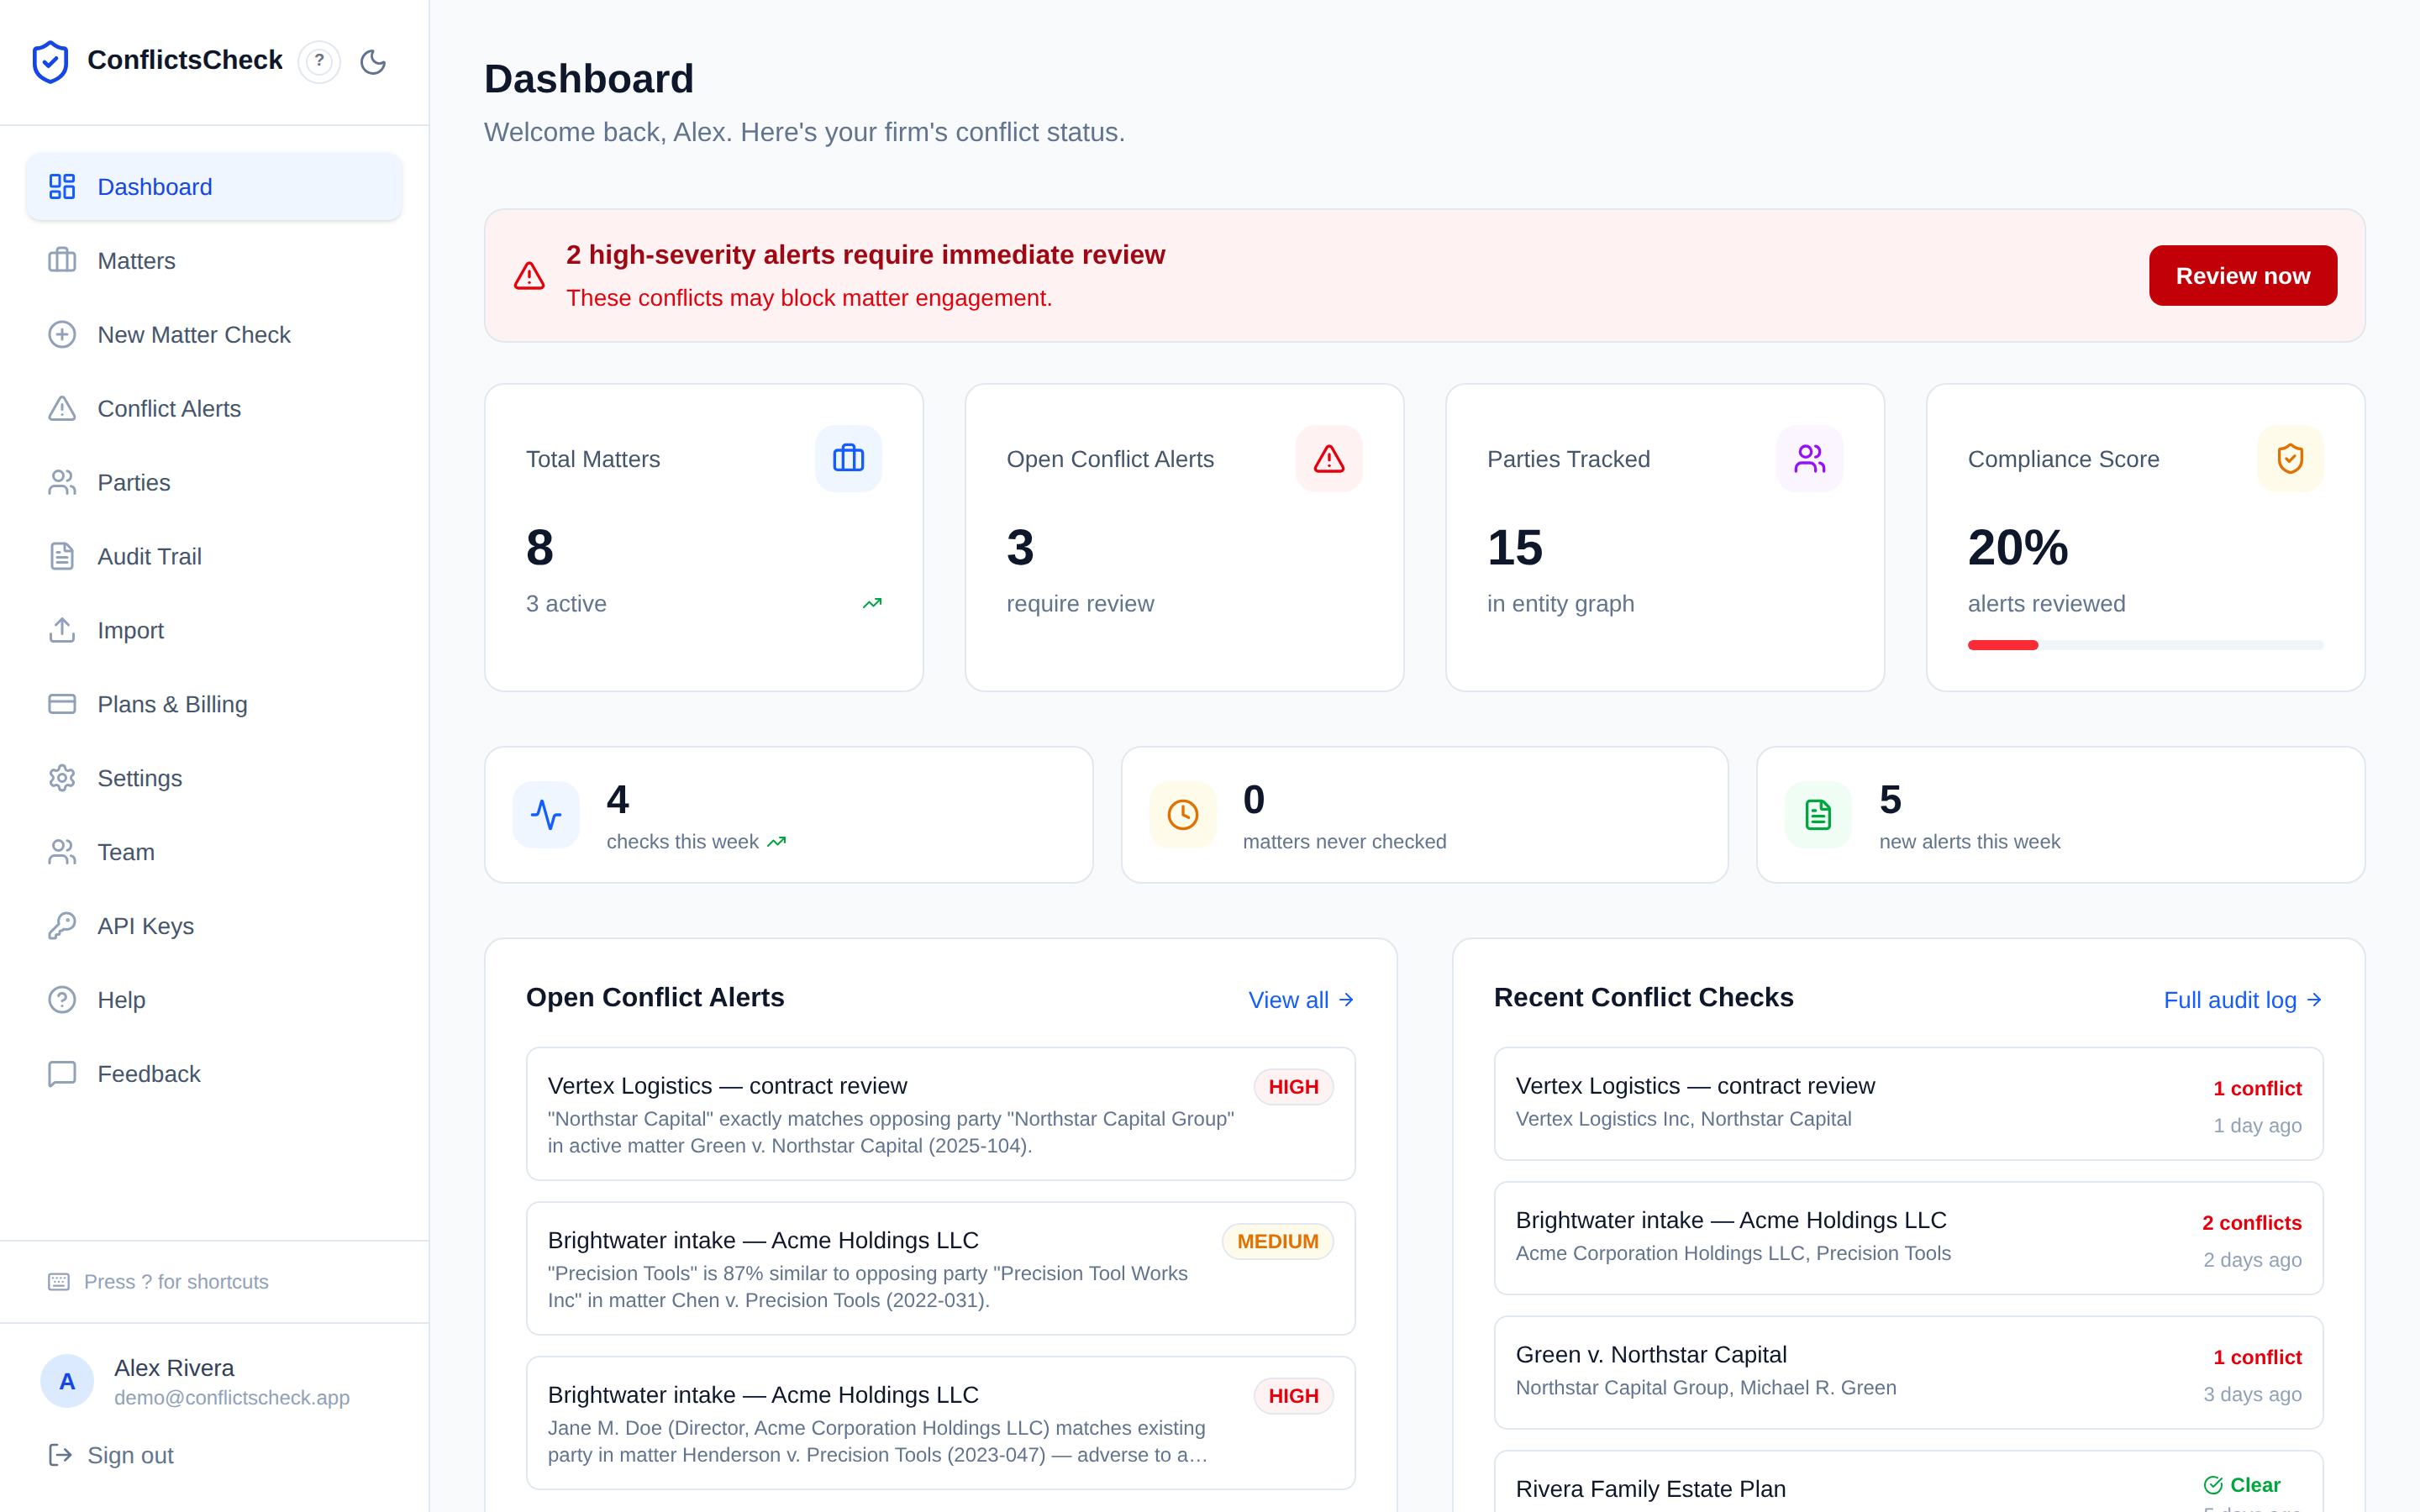Click the MEDIUM severity badge
Viewport: 2420px width, 1512px height.
tap(1277, 1241)
